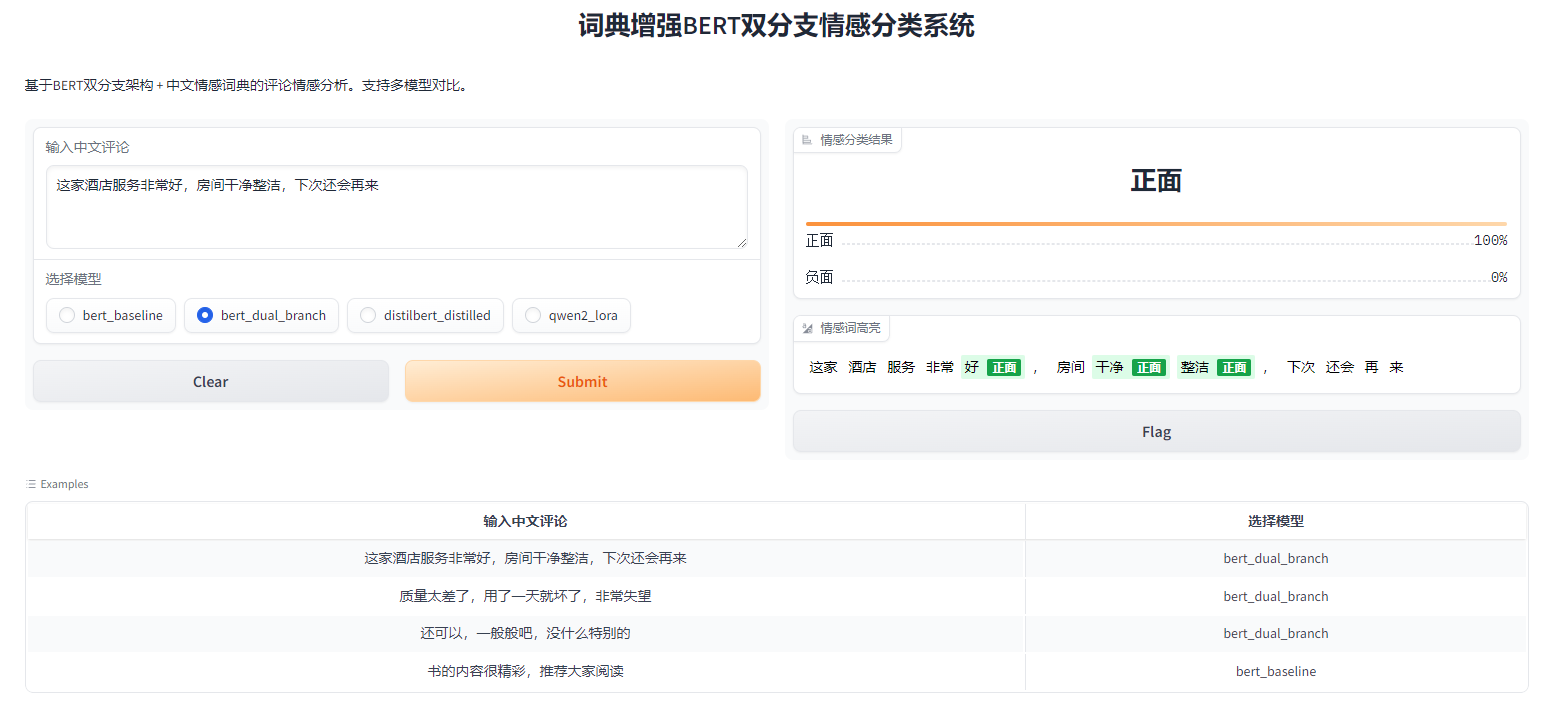Viewport: 1563px width, 709px height.
Task: Click the 正面 tag after the word 整洁
Action: click(1234, 368)
